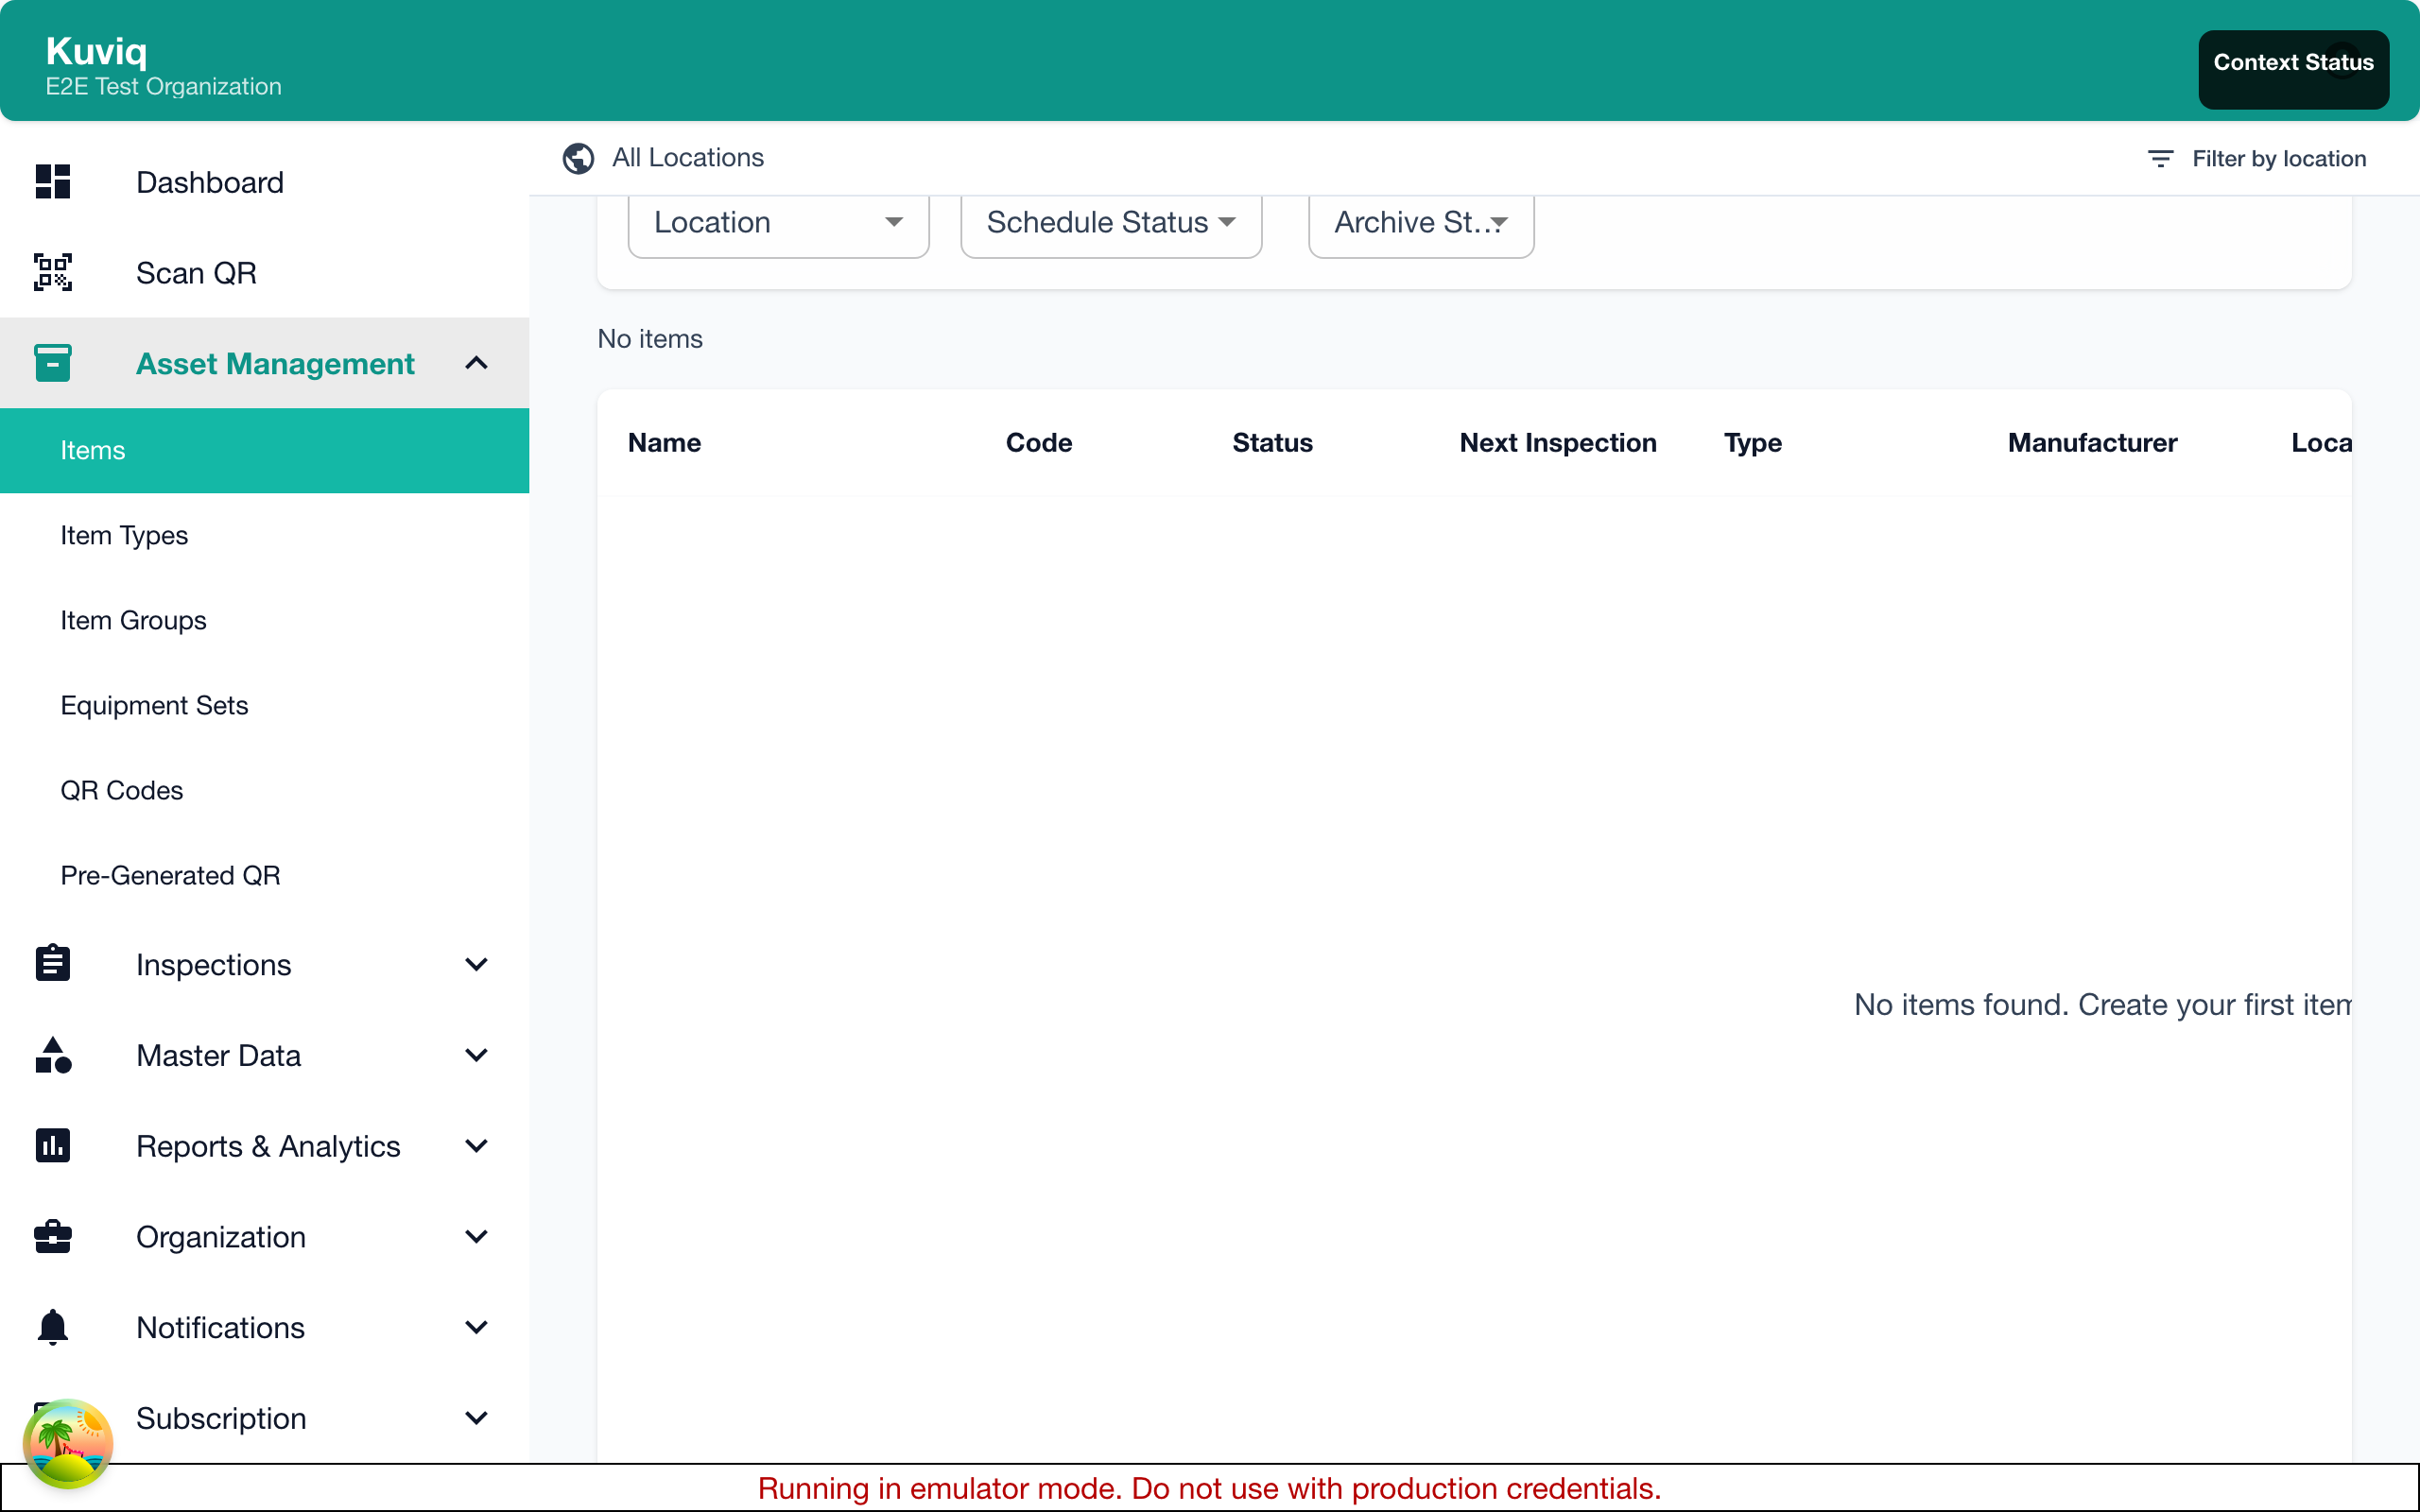Viewport: 2420px width, 1512px height.
Task: Click the E2E Test Organization subtitle
Action: 163,87
